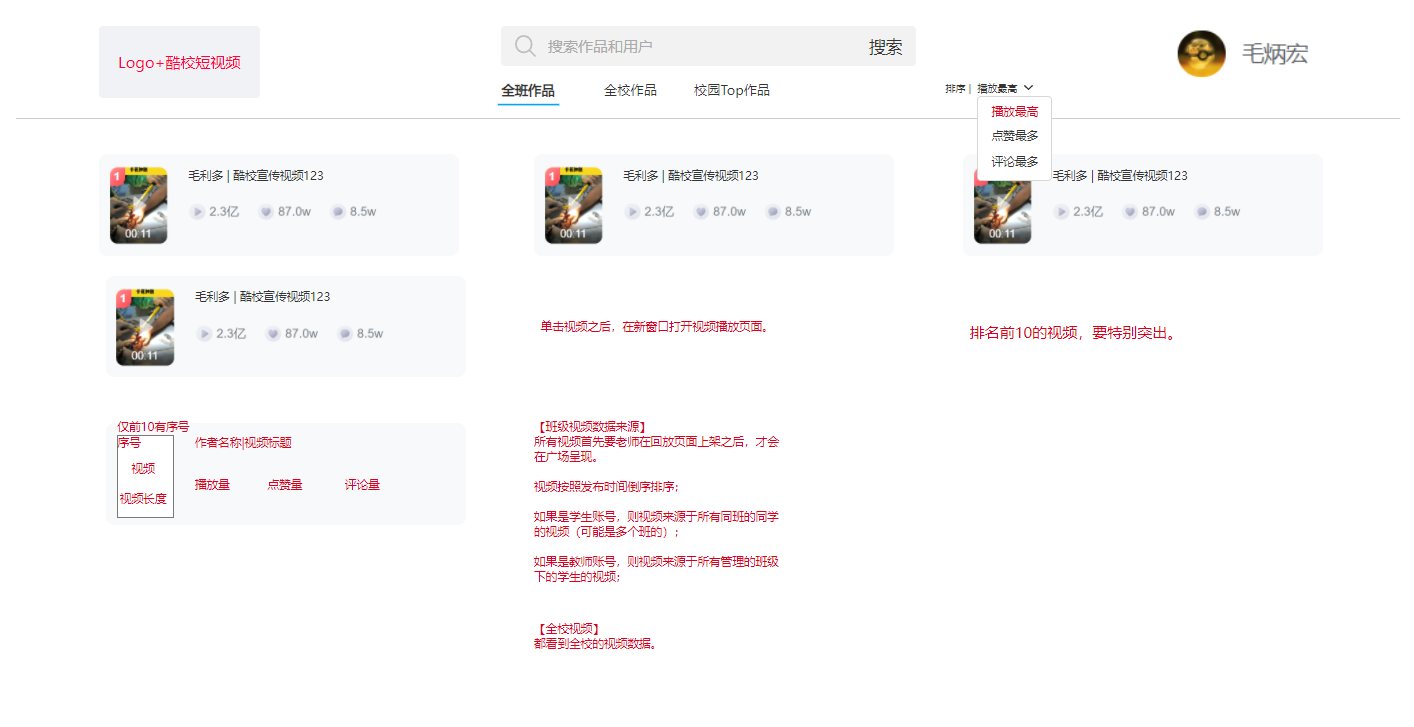Viewport: 1414px width, 727px height.
Task: Click the title 毛利多 | 酷校宣传视频123 next to the sort menu
Action: coord(1120,176)
